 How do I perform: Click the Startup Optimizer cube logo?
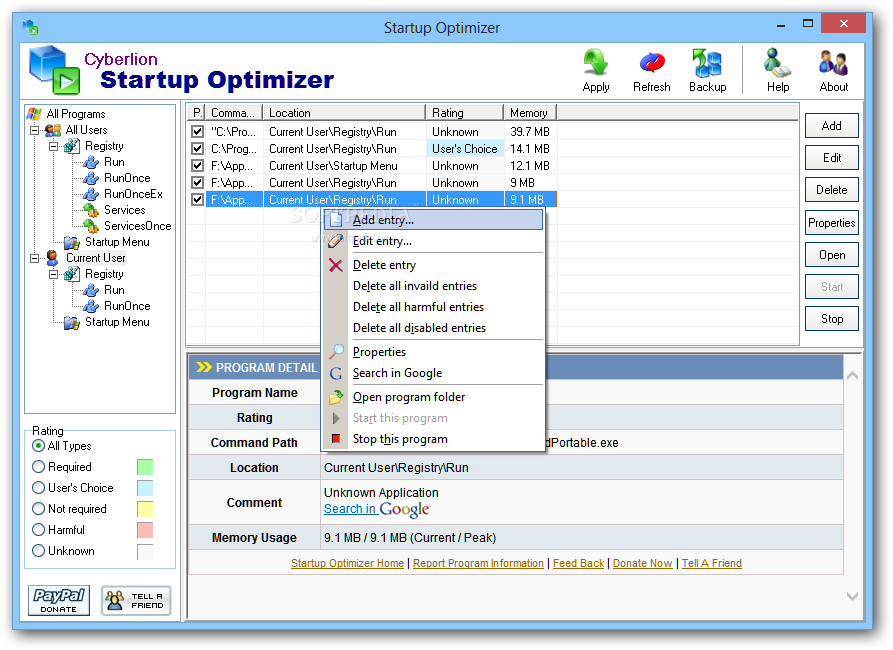click(x=55, y=70)
